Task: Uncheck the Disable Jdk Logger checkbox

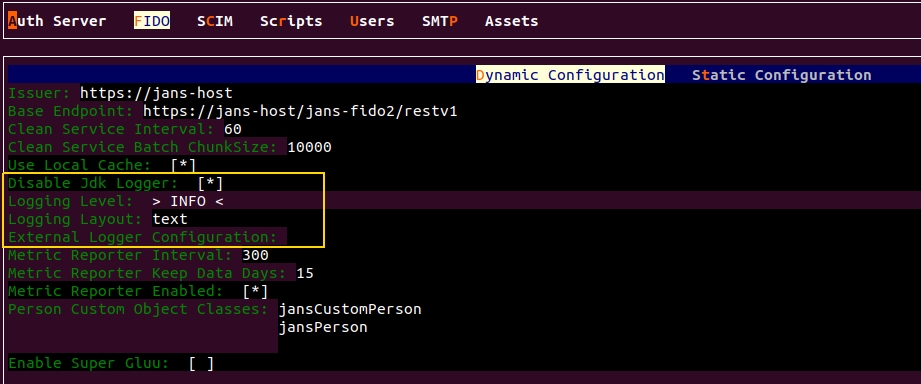Action: pyautogui.click(x=210, y=183)
